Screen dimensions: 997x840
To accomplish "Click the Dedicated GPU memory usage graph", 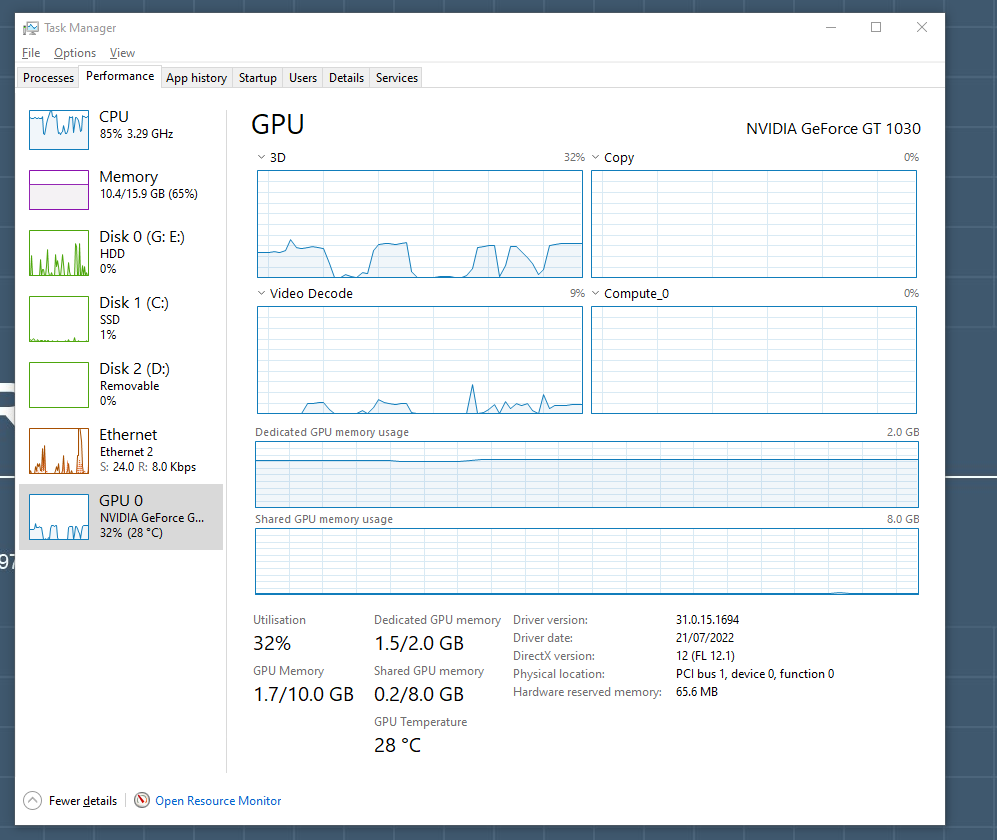I will tap(586, 473).
